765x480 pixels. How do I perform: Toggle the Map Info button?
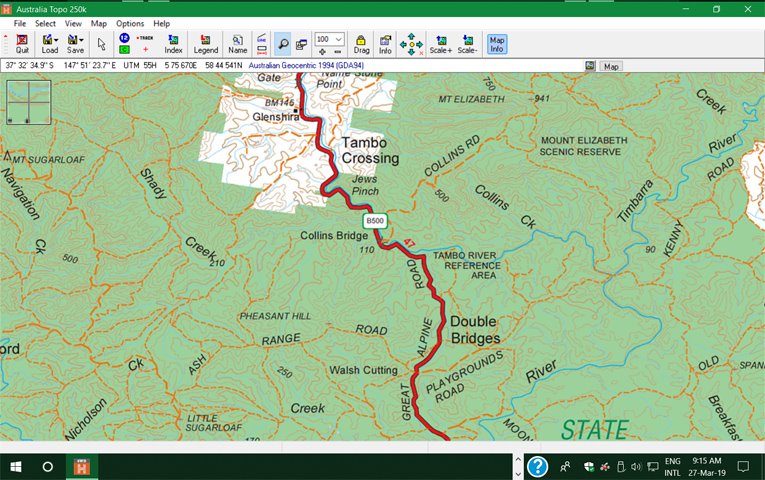497,44
